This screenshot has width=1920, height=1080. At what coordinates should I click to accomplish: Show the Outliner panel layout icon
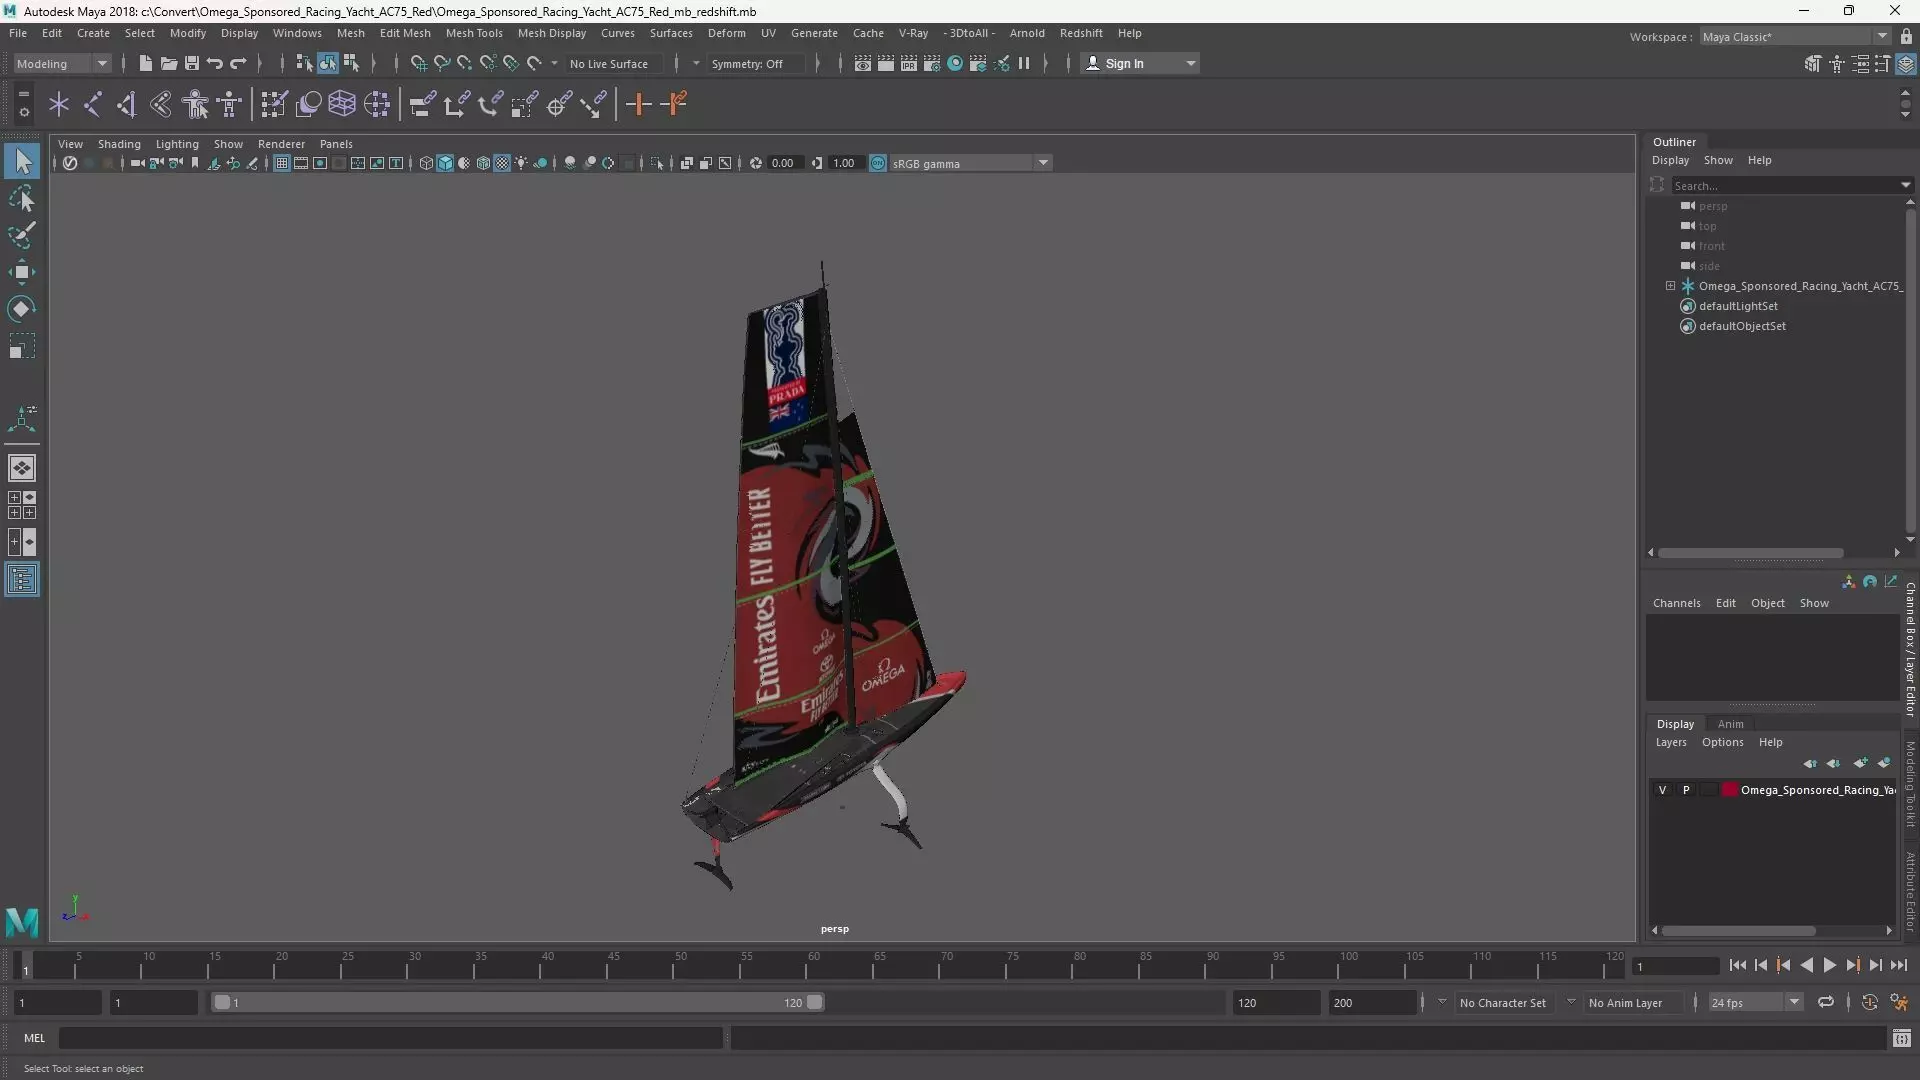point(22,580)
